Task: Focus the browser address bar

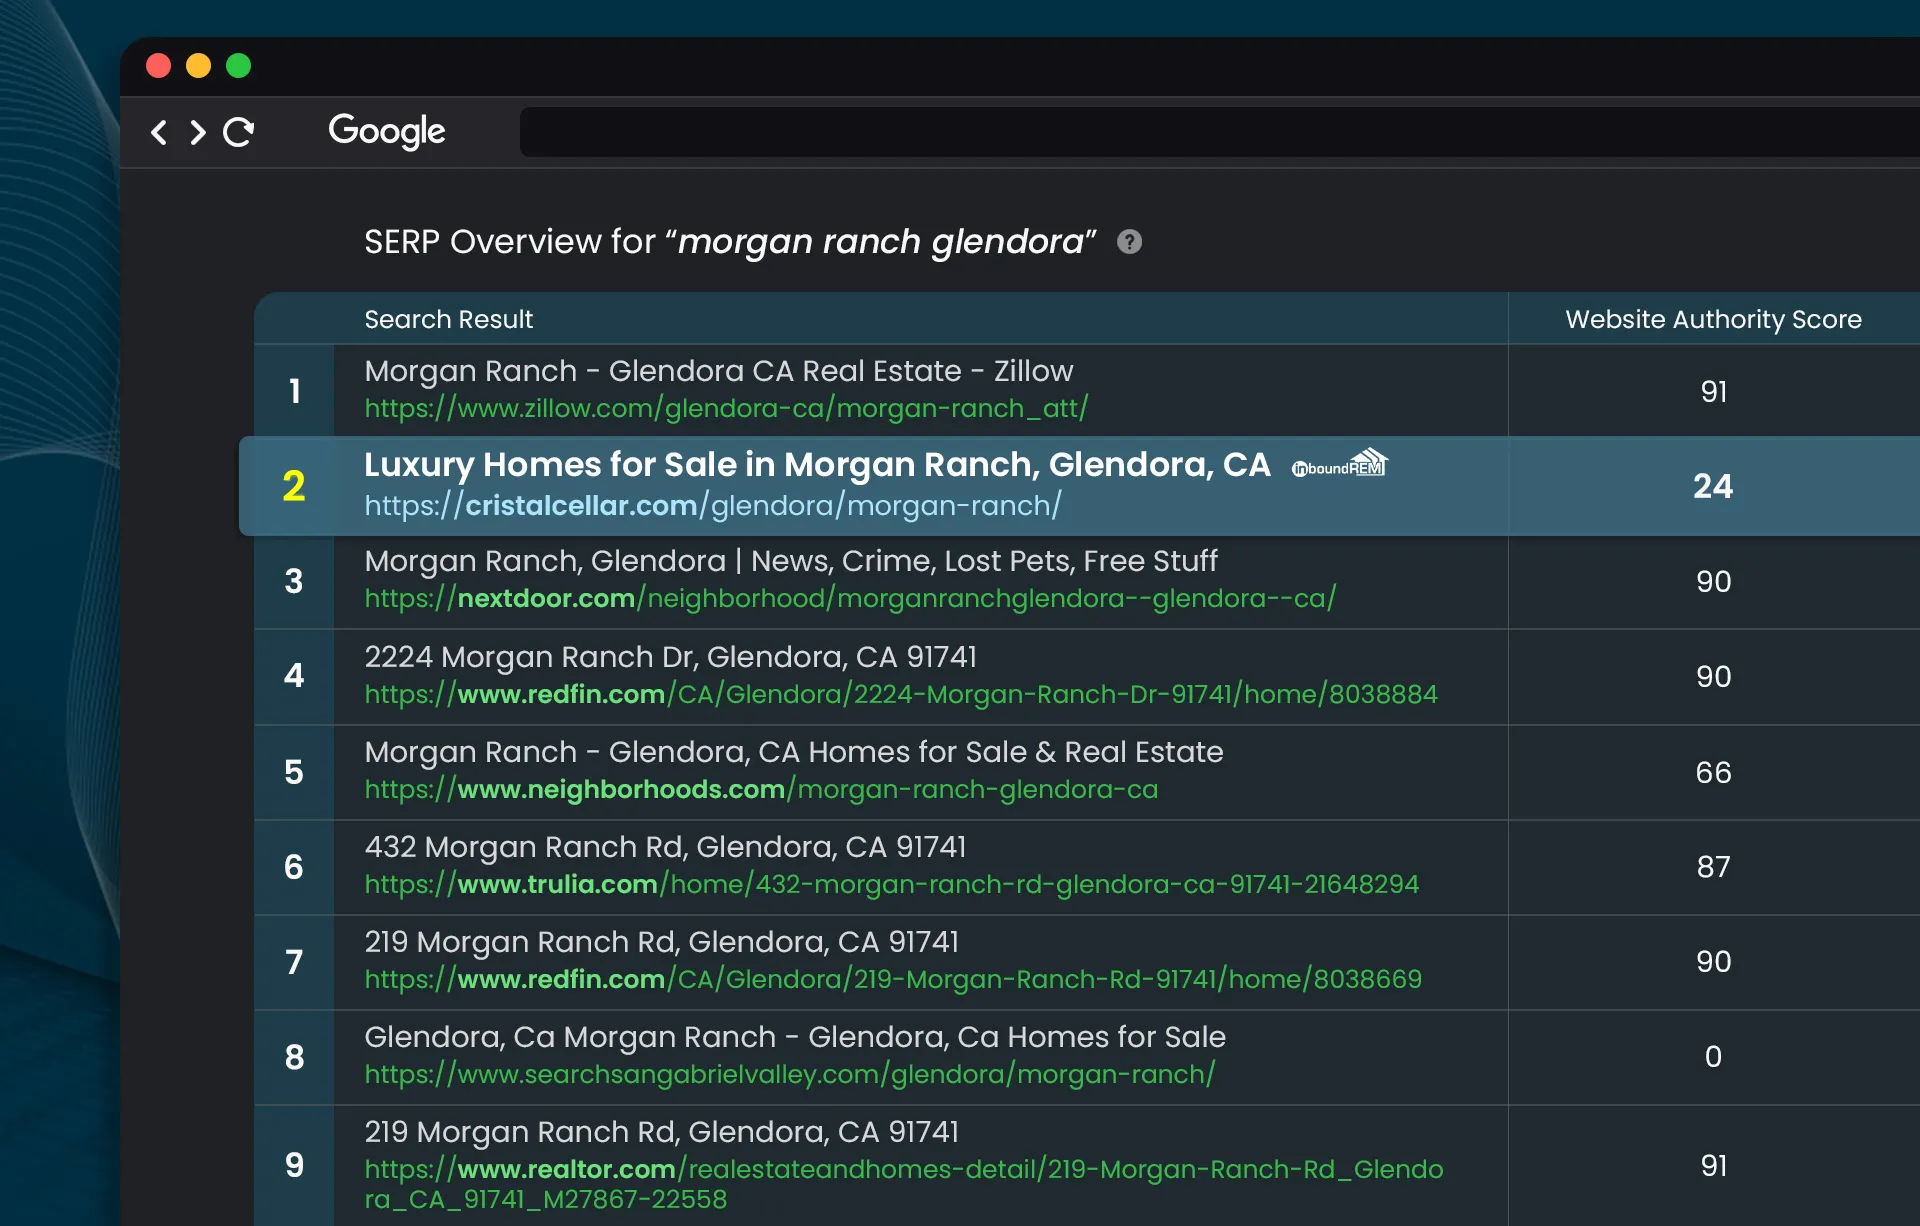Action: [x=1219, y=132]
